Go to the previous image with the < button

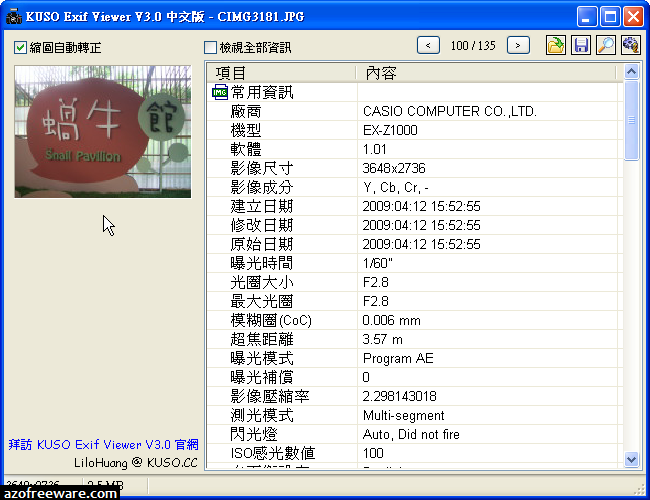428,45
